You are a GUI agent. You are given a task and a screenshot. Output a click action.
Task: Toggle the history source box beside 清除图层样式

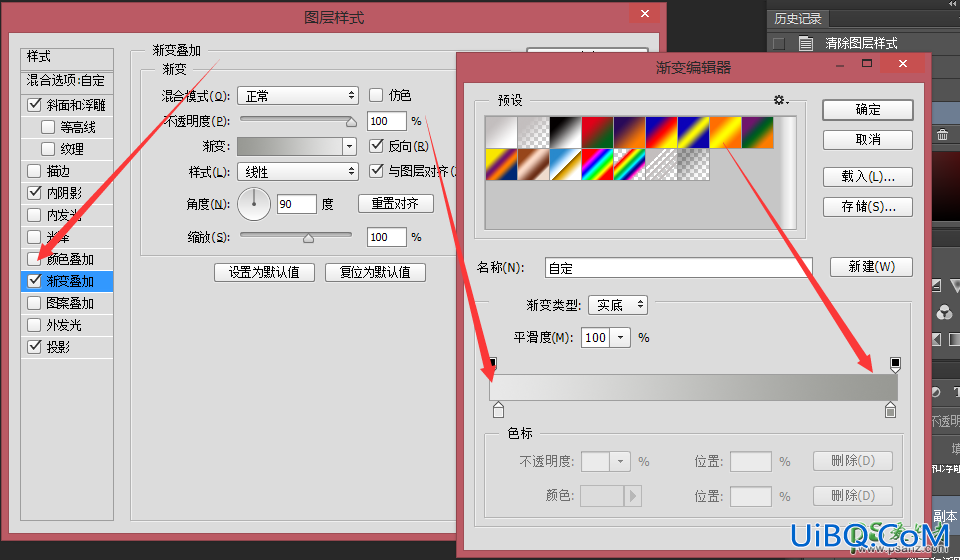coord(779,43)
